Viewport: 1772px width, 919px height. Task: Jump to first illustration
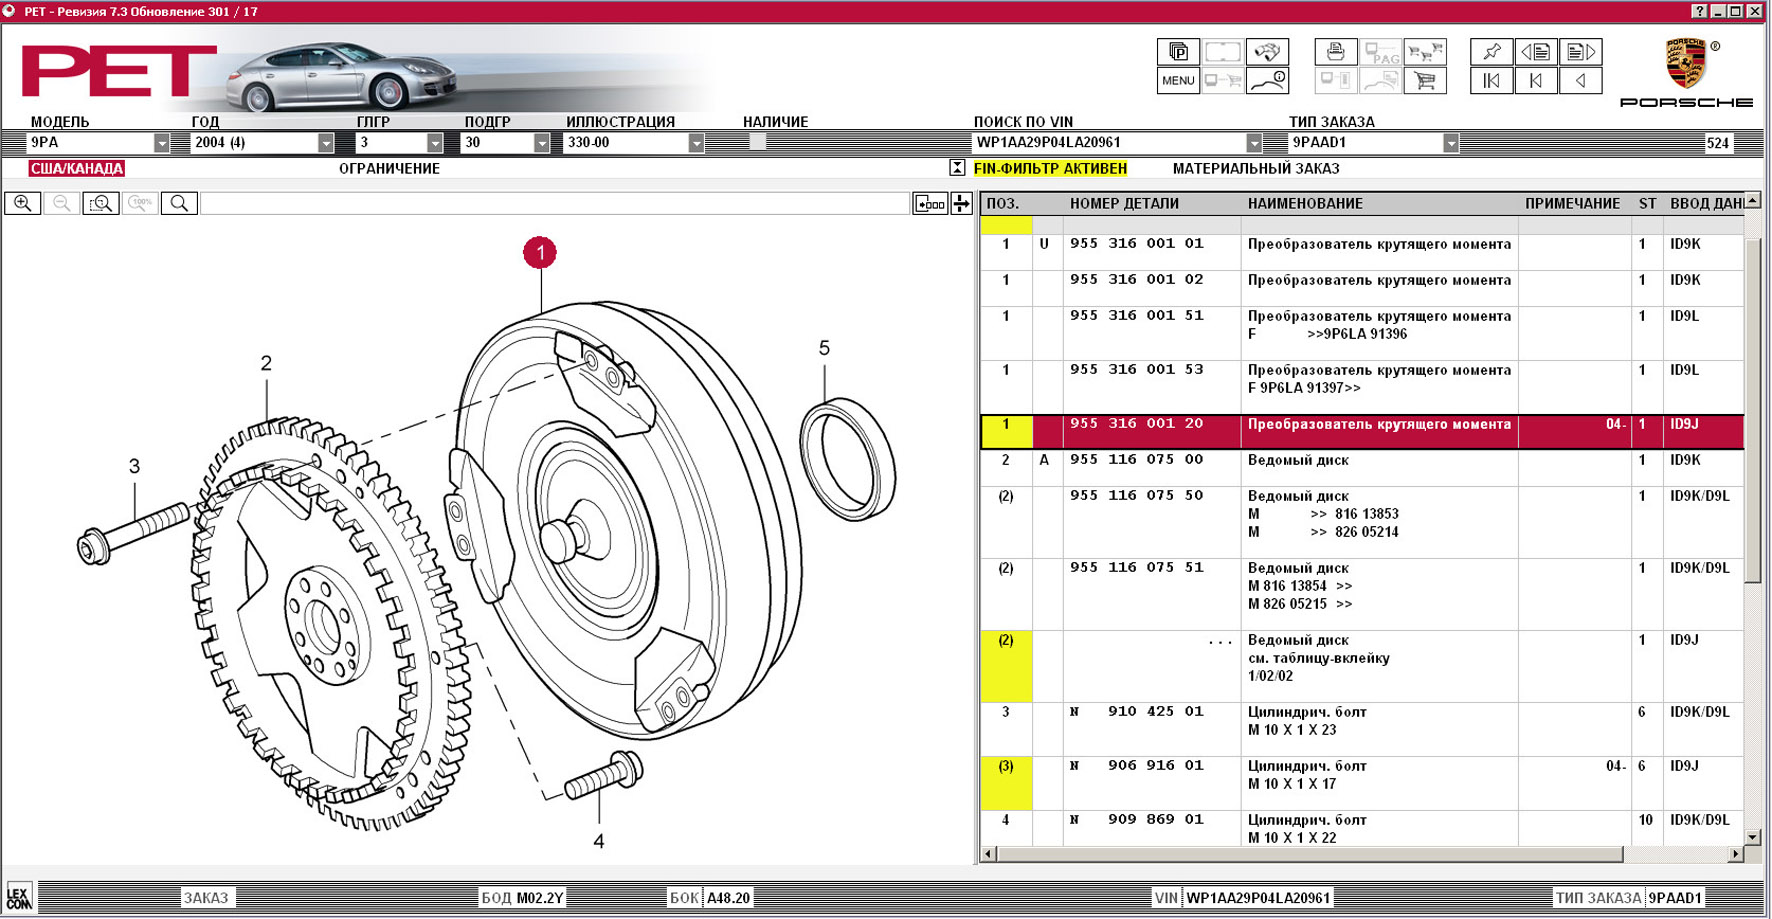pos(1491,81)
